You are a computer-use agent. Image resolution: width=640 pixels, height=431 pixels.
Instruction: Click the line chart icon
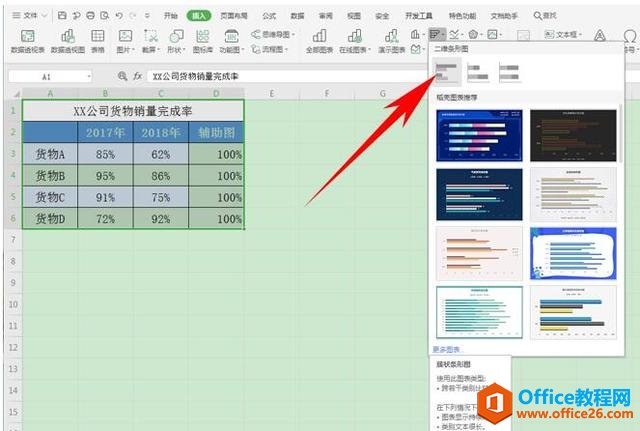(x=456, y=35)
